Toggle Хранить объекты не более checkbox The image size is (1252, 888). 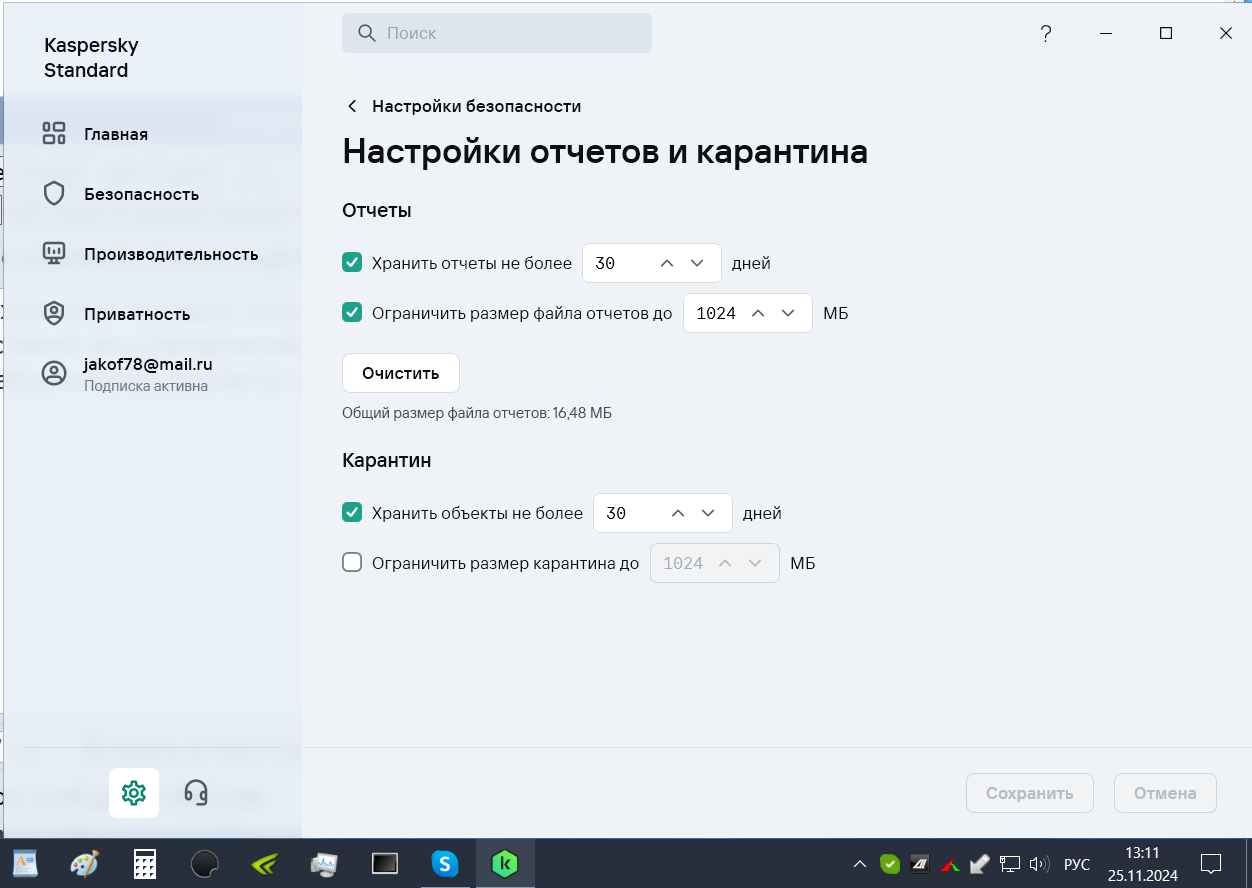click(352, 513)
